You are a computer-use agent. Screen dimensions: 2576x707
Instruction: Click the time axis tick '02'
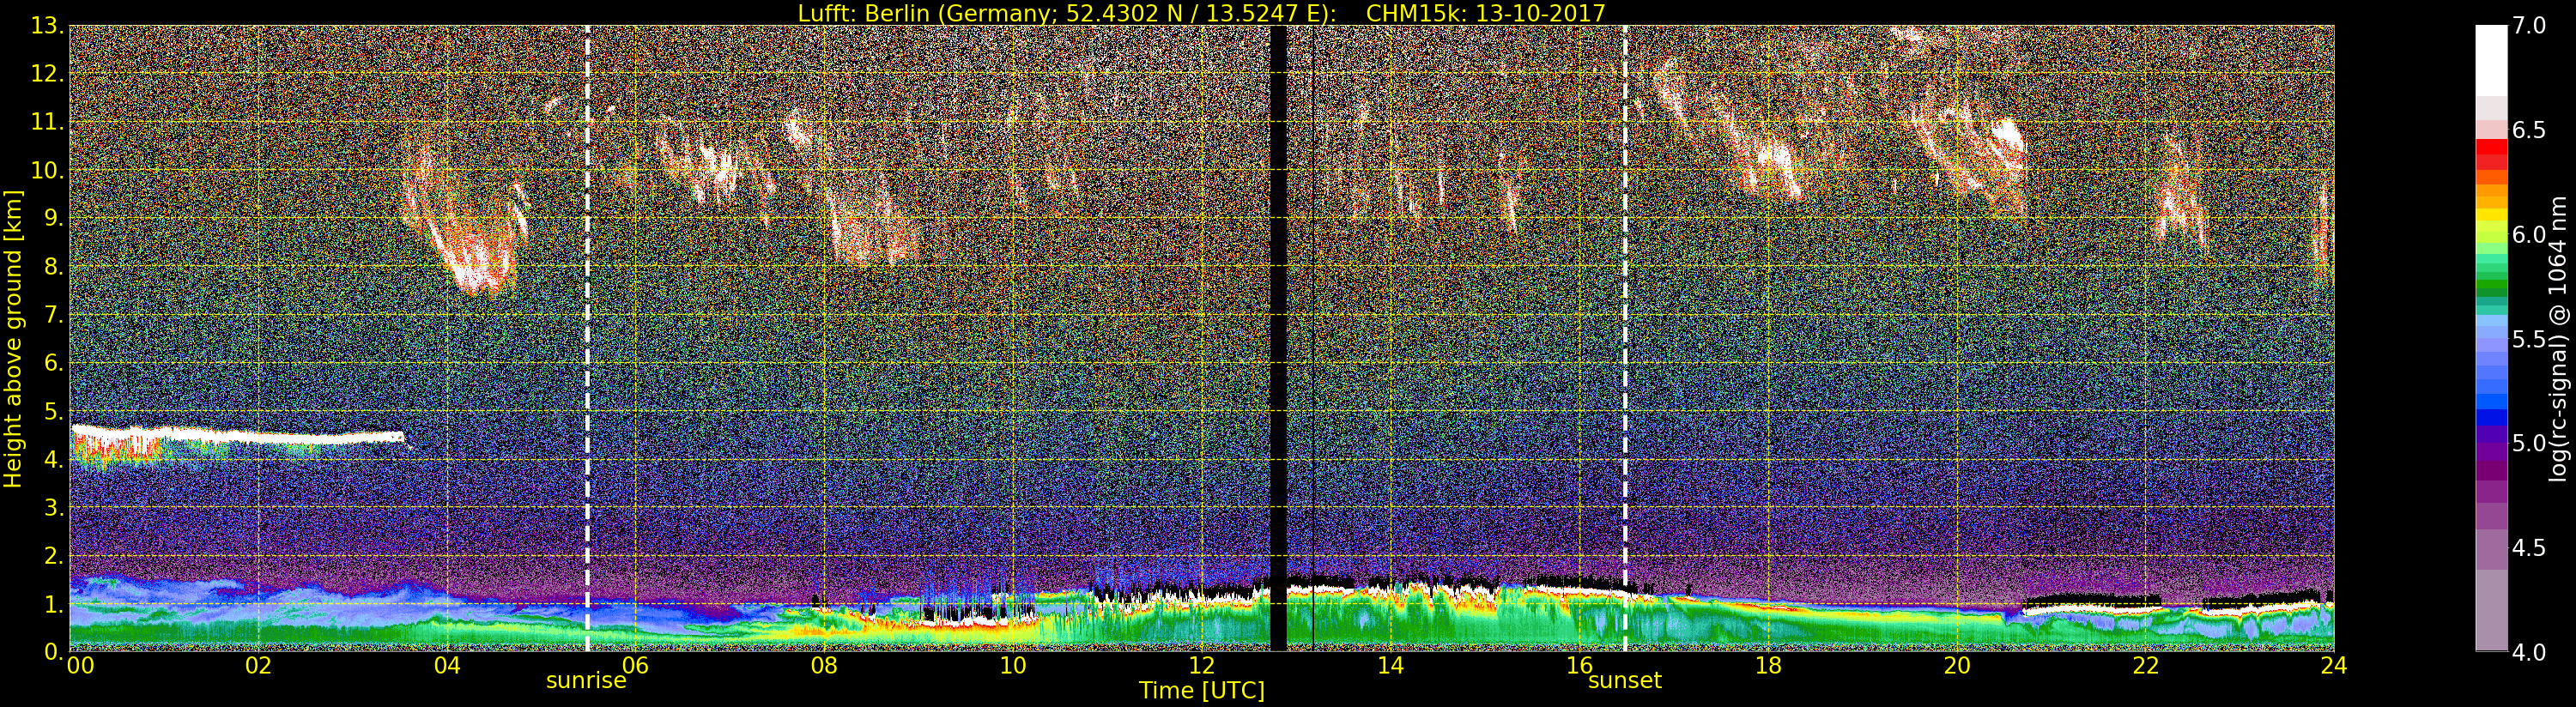click(x=258, y=665)
